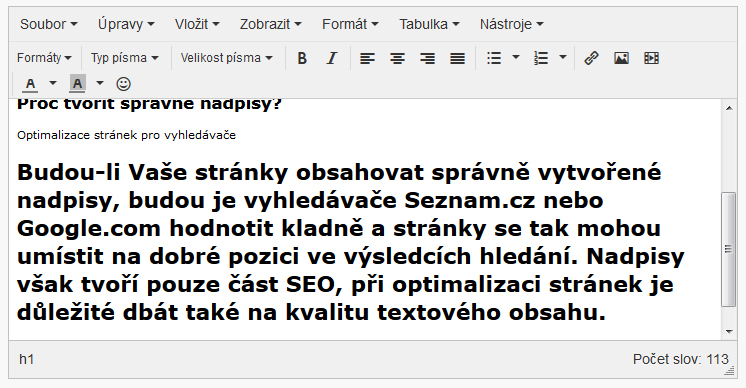This screenshot has height=388, width=746.
Task: Insert media with video icon
Action: click(x=651, y=58)
